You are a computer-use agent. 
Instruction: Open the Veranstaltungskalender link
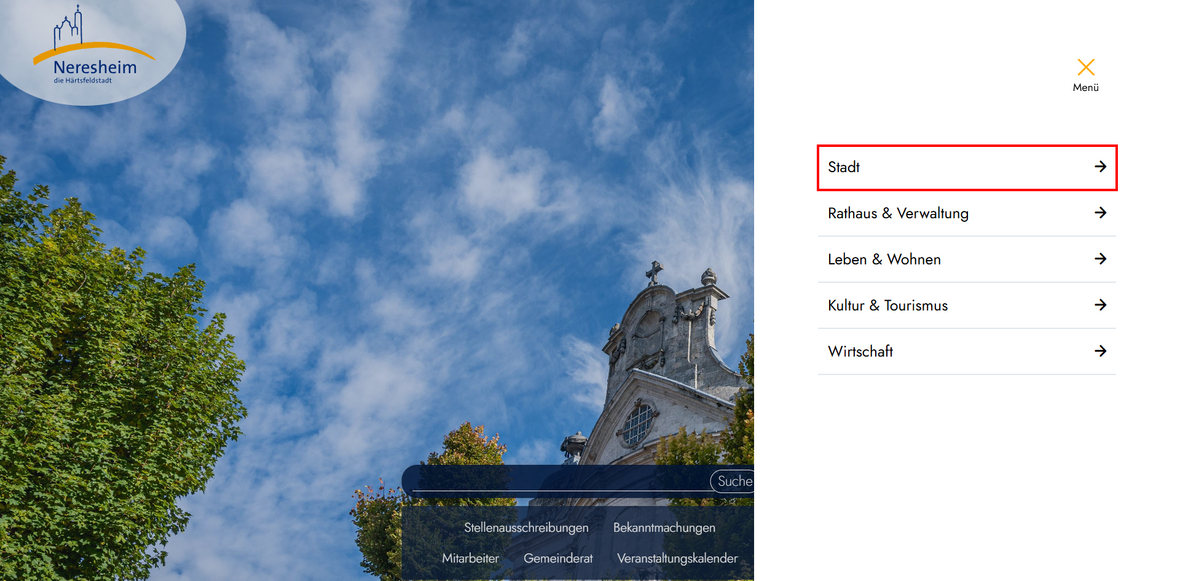point(677,558)
